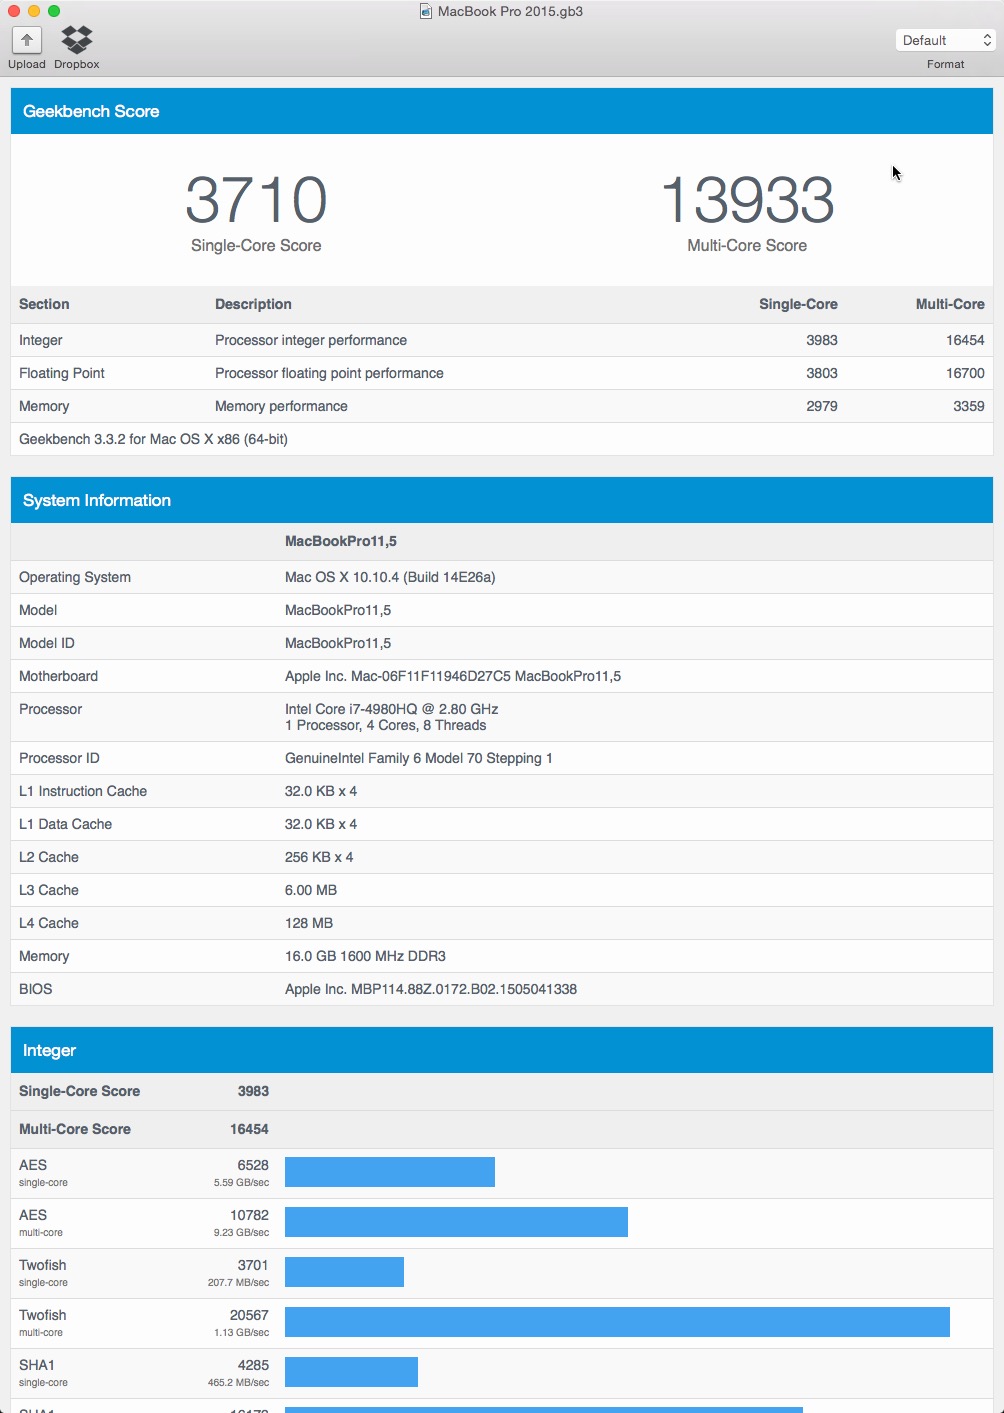Click the System Information section header
The height and width of the screenshot is (1413, 1004).
click(x=502, y=500)
